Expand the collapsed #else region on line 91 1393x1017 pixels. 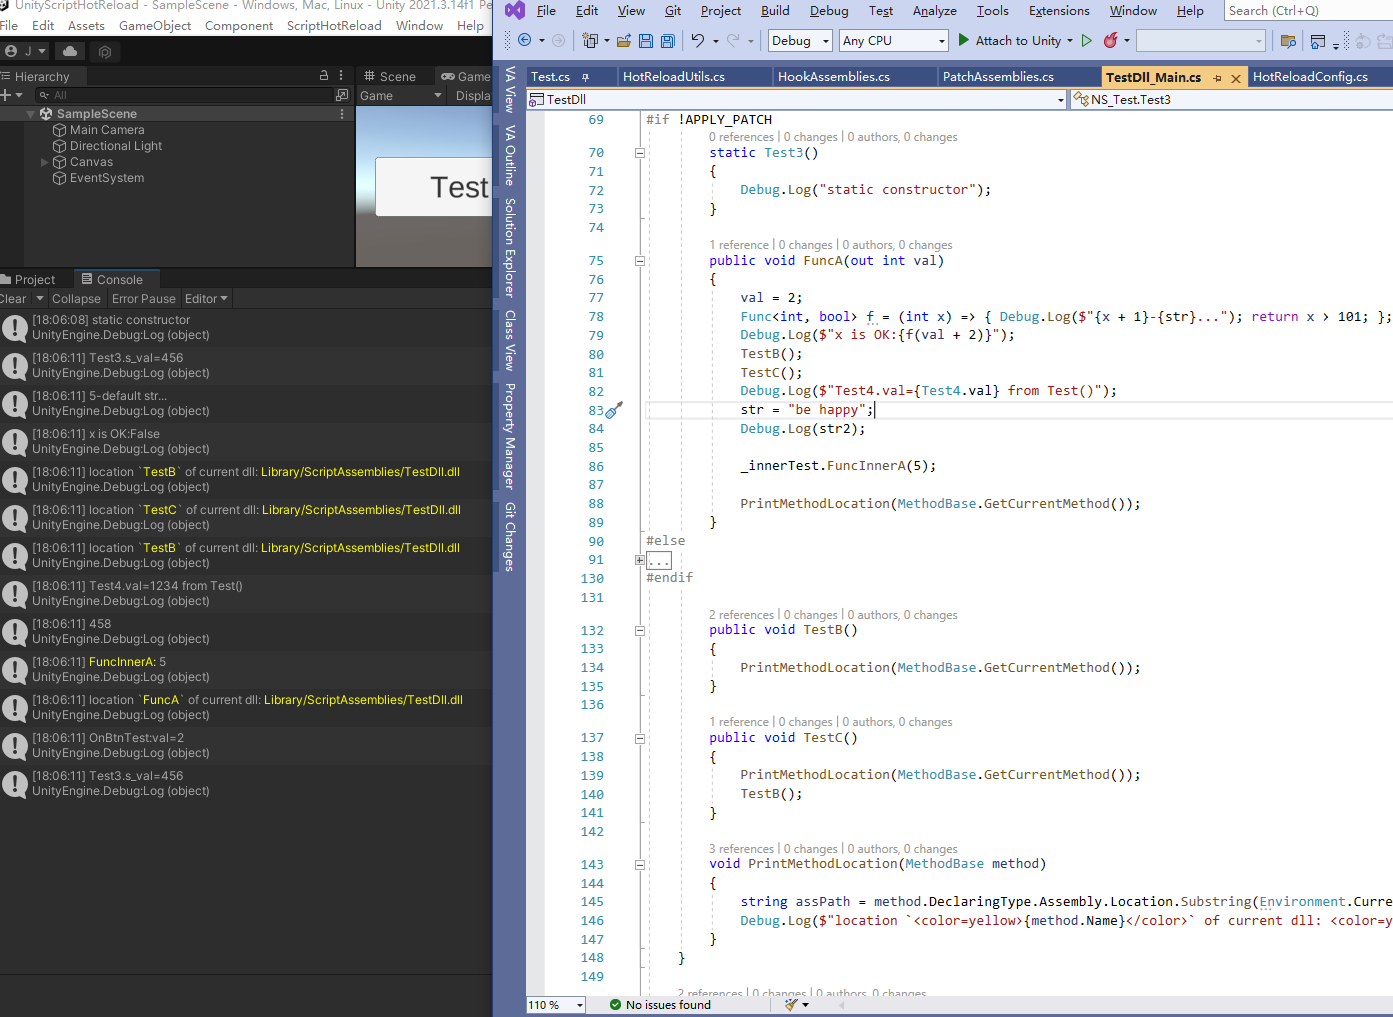click(x=640, y=560)
